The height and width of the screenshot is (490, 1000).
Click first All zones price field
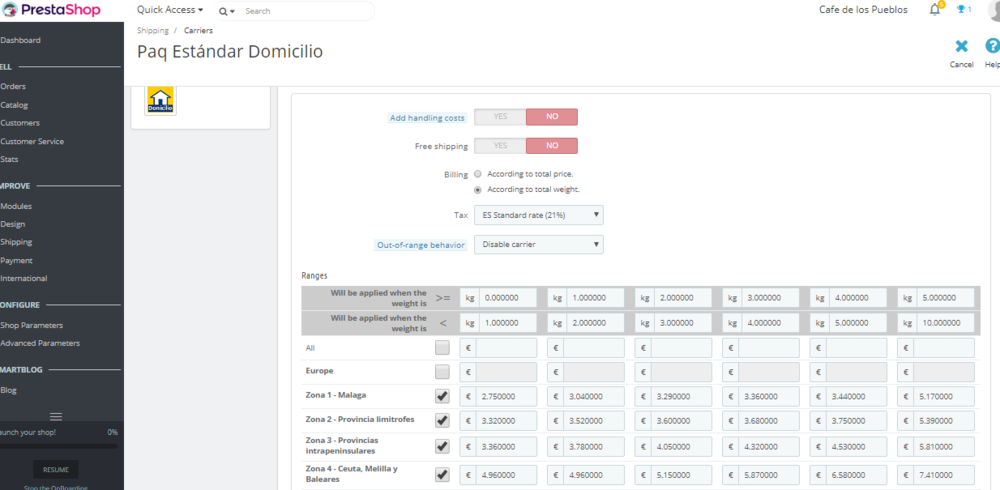coord(506,348)
